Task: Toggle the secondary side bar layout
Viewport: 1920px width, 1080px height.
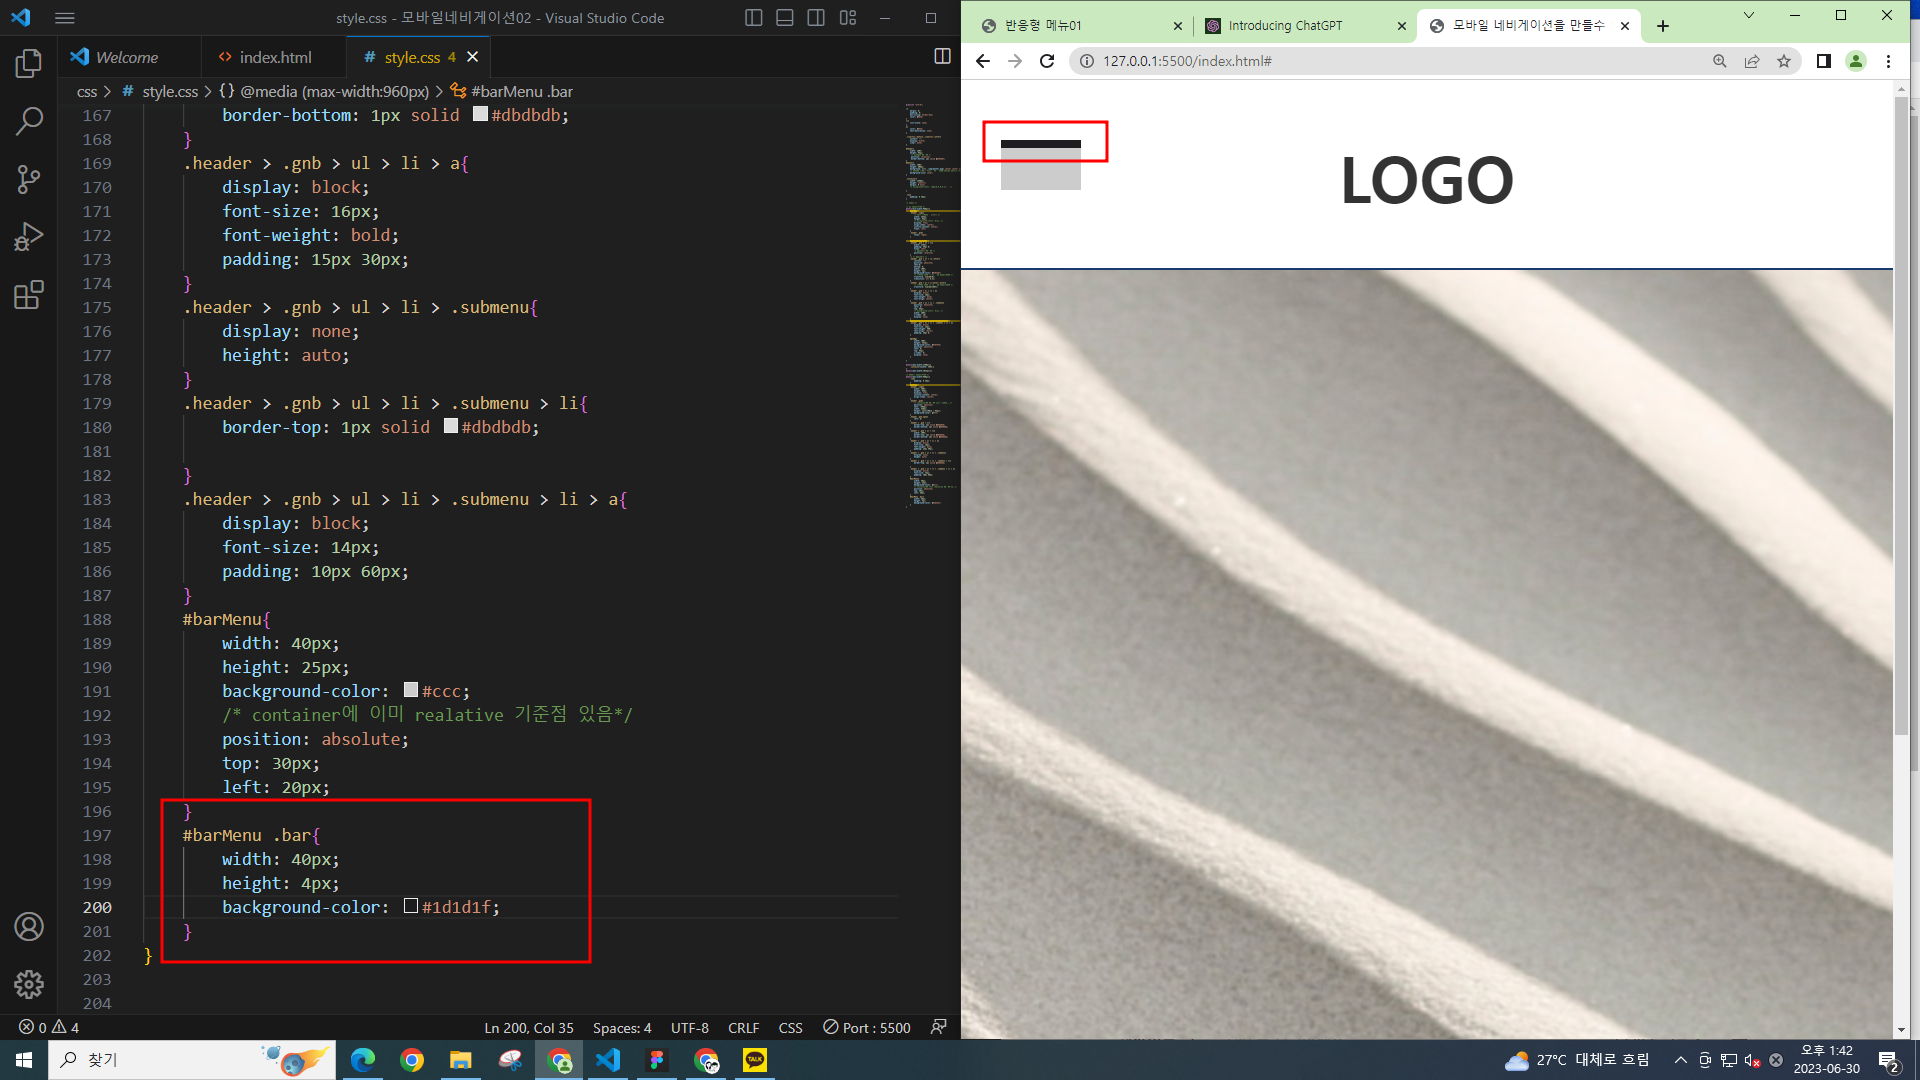Action: pyautogui.click(x=816, y=18)
